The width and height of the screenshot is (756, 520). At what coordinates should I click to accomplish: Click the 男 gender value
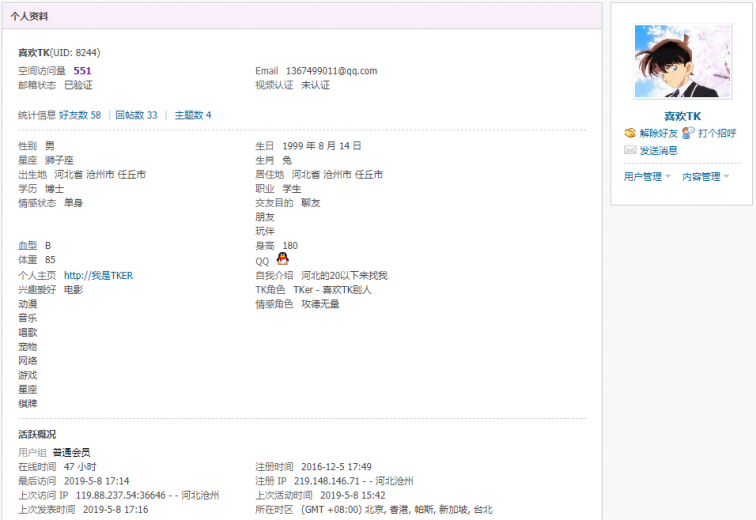(50, 146)
